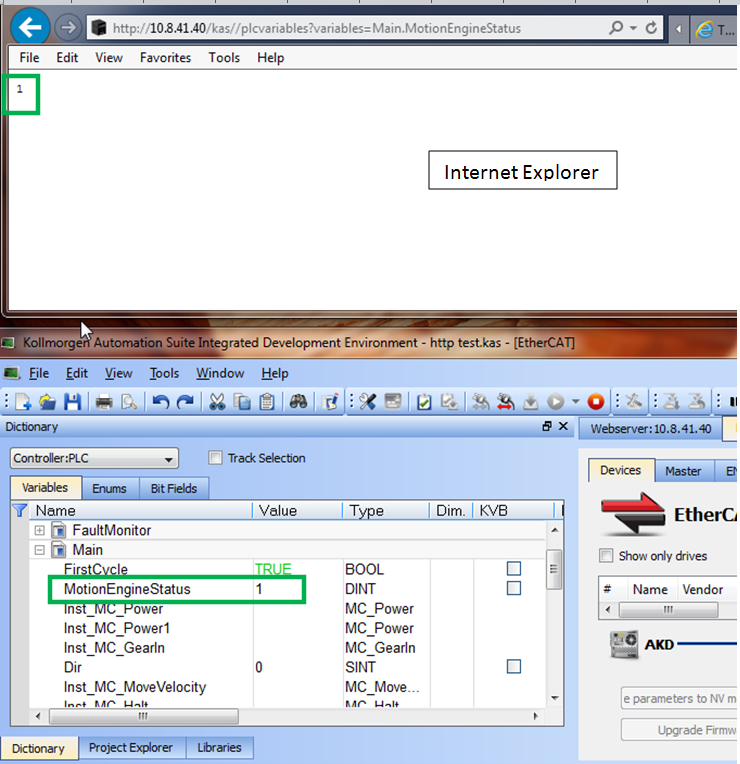740x764 pixels.
Task: Expand the FaultMonitor tree node
Action: pos(39,530)
